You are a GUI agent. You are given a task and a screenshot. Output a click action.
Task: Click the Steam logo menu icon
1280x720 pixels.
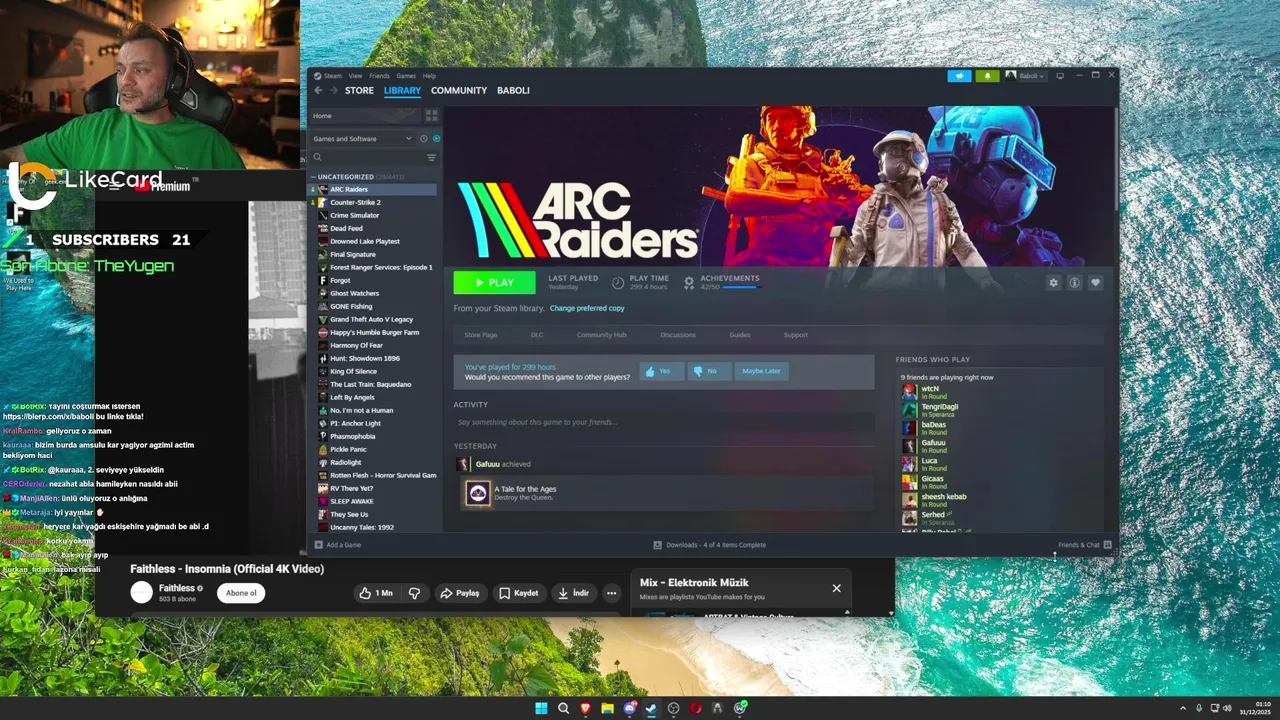pos(316,76)
